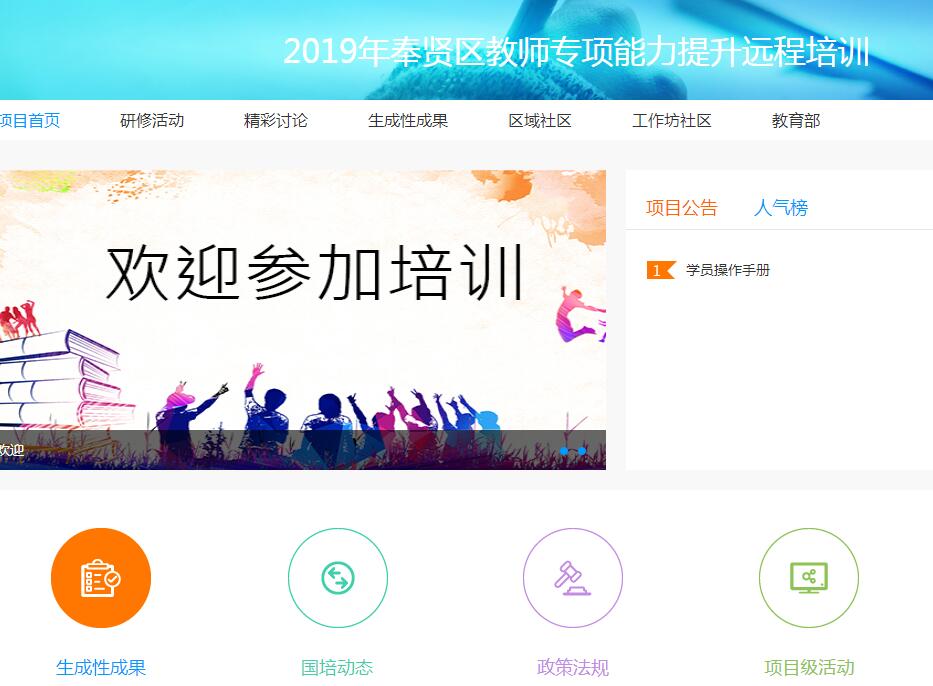The image size is (933, 686).
Task: Open the 工作坊社区 menu item
Action: tap(671, 121)
